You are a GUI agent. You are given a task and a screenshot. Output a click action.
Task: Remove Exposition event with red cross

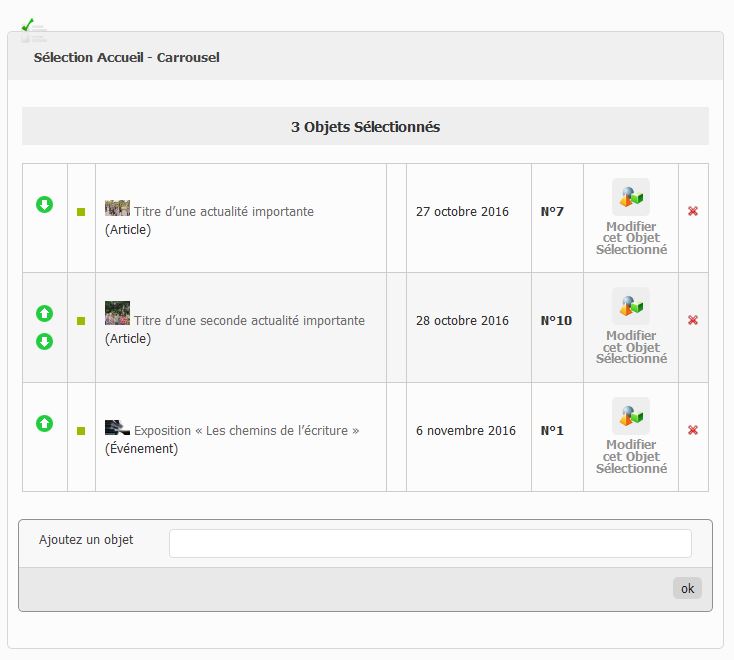pos(693,430)
